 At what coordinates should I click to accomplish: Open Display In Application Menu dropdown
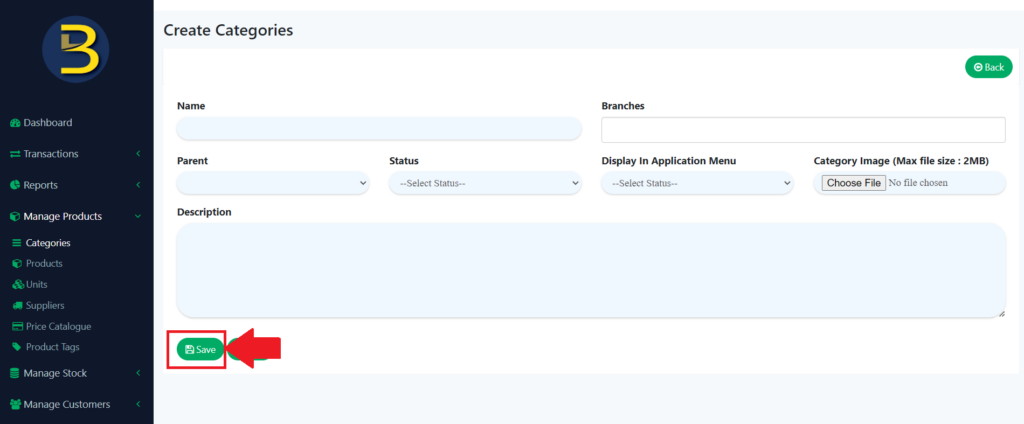tap(697, 184)
